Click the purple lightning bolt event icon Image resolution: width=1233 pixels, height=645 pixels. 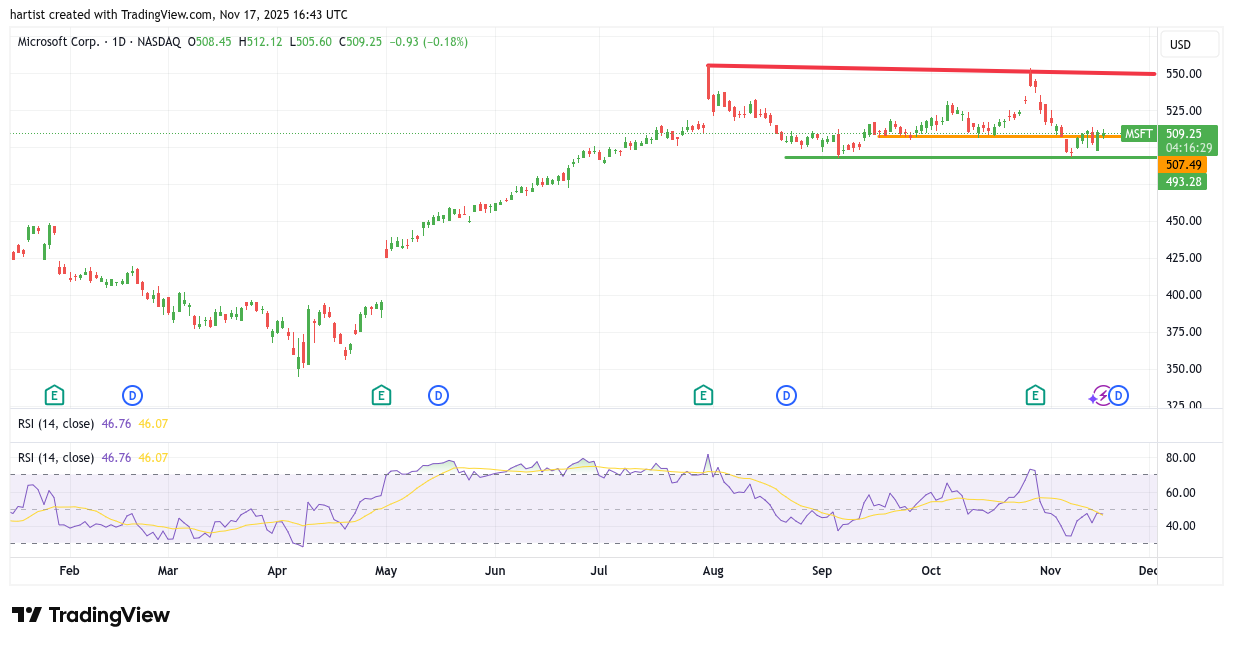click(x=1101, y=396)
